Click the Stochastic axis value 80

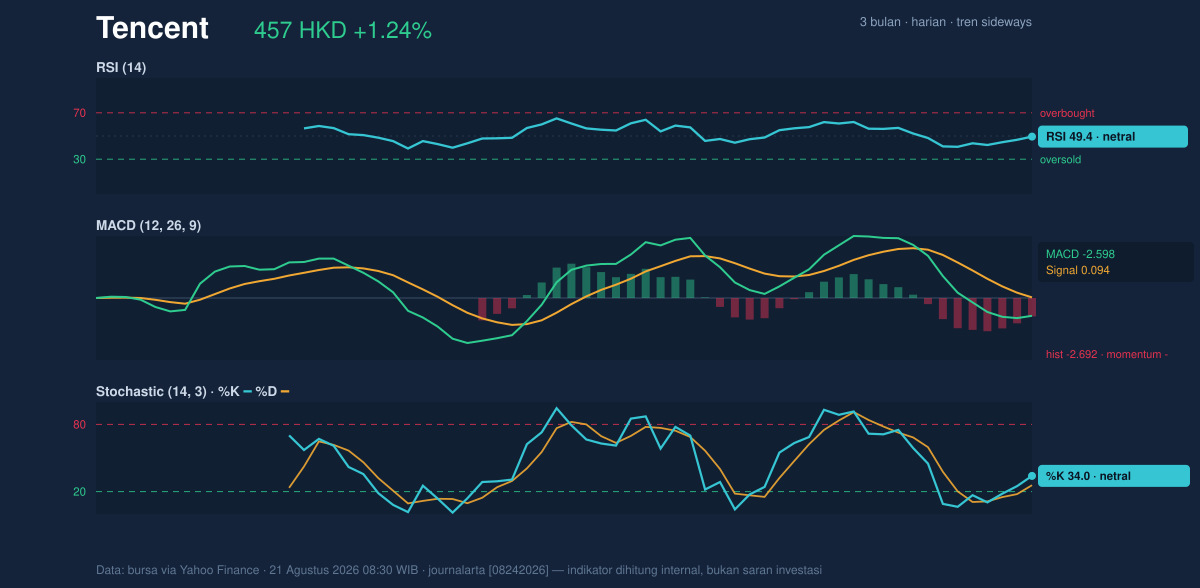point(79,425)
